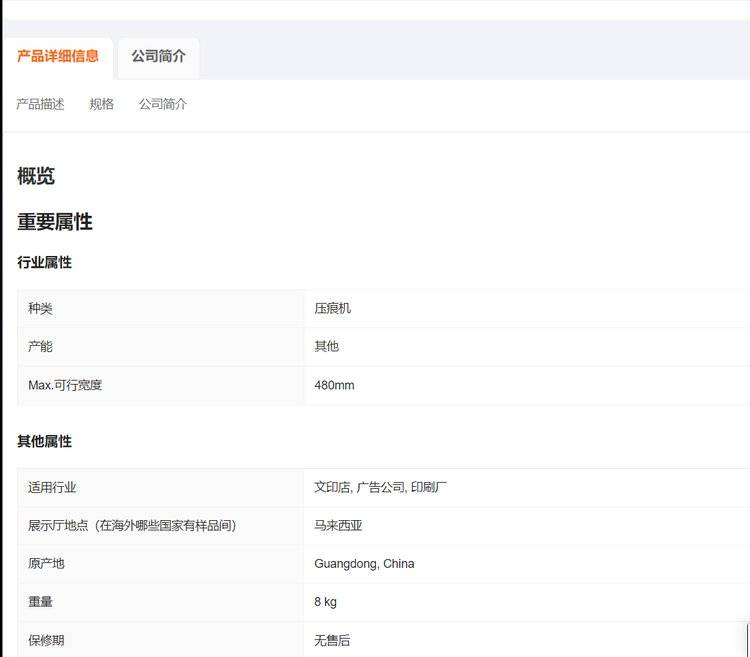Click the 无售后 warranty value
The image size is (750, 657).
tap(332, 640)
